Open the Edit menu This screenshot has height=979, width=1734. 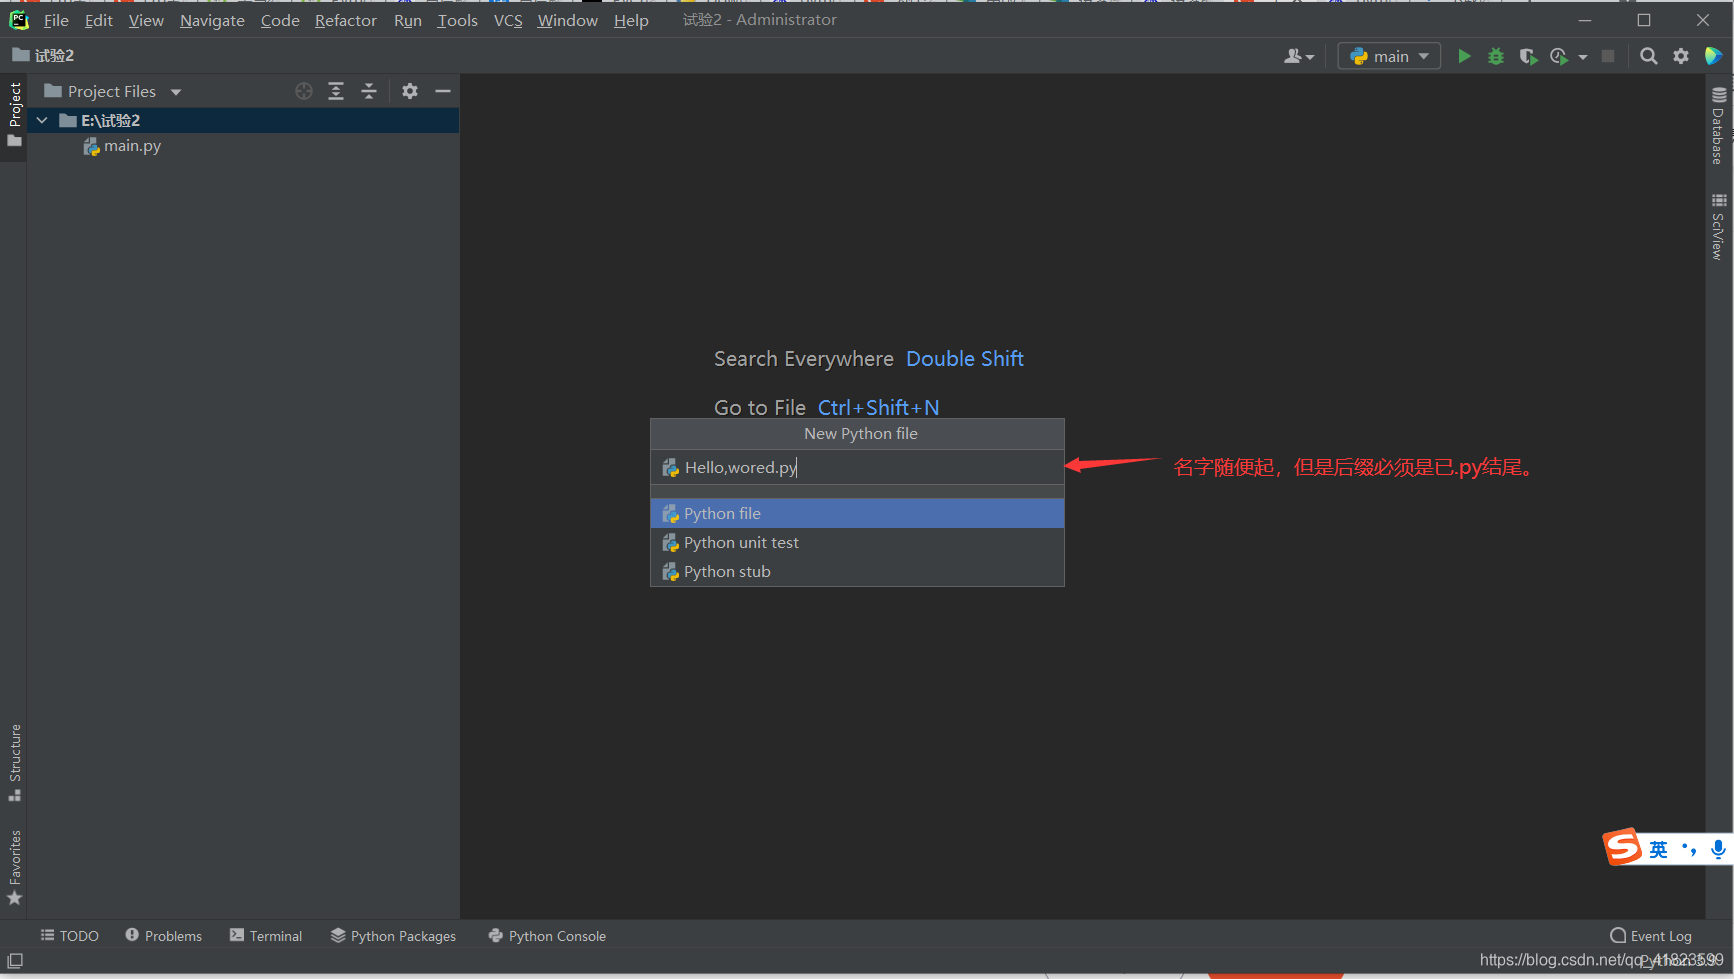98,20
